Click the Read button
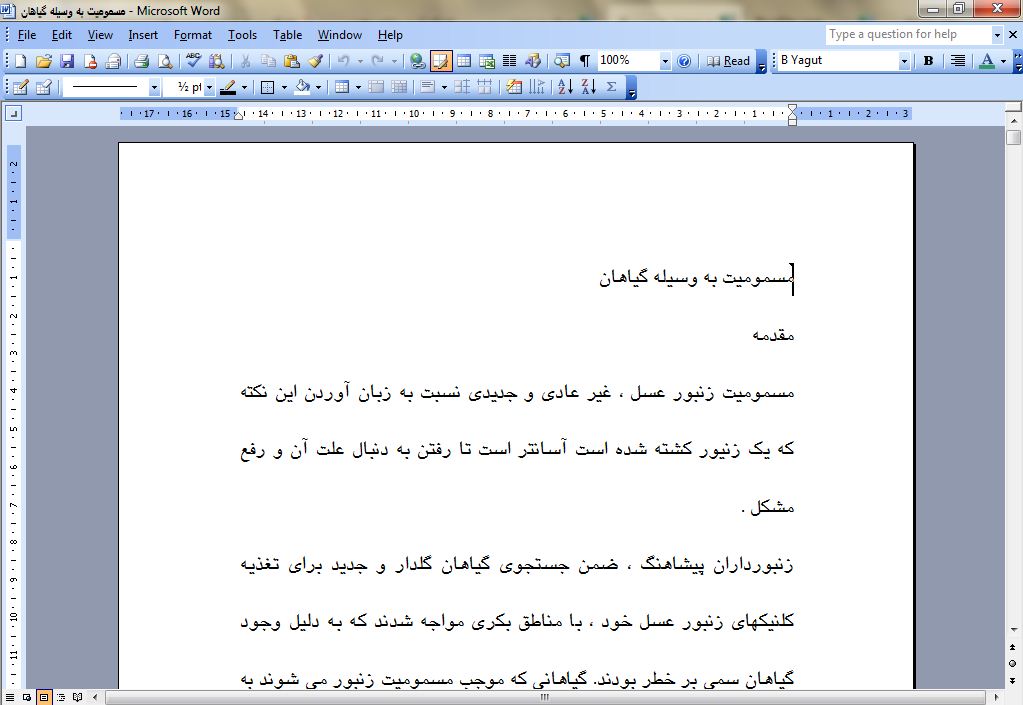Viewport: 1023px width, 705px height. click(728, 61)
